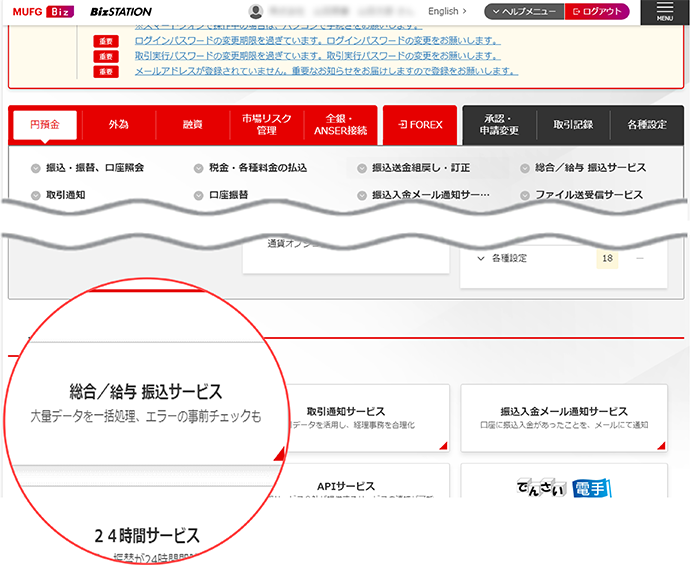Open the 振込入金メール通知サービス card
This screenshot has height=565, width=690.
point(564,418)
